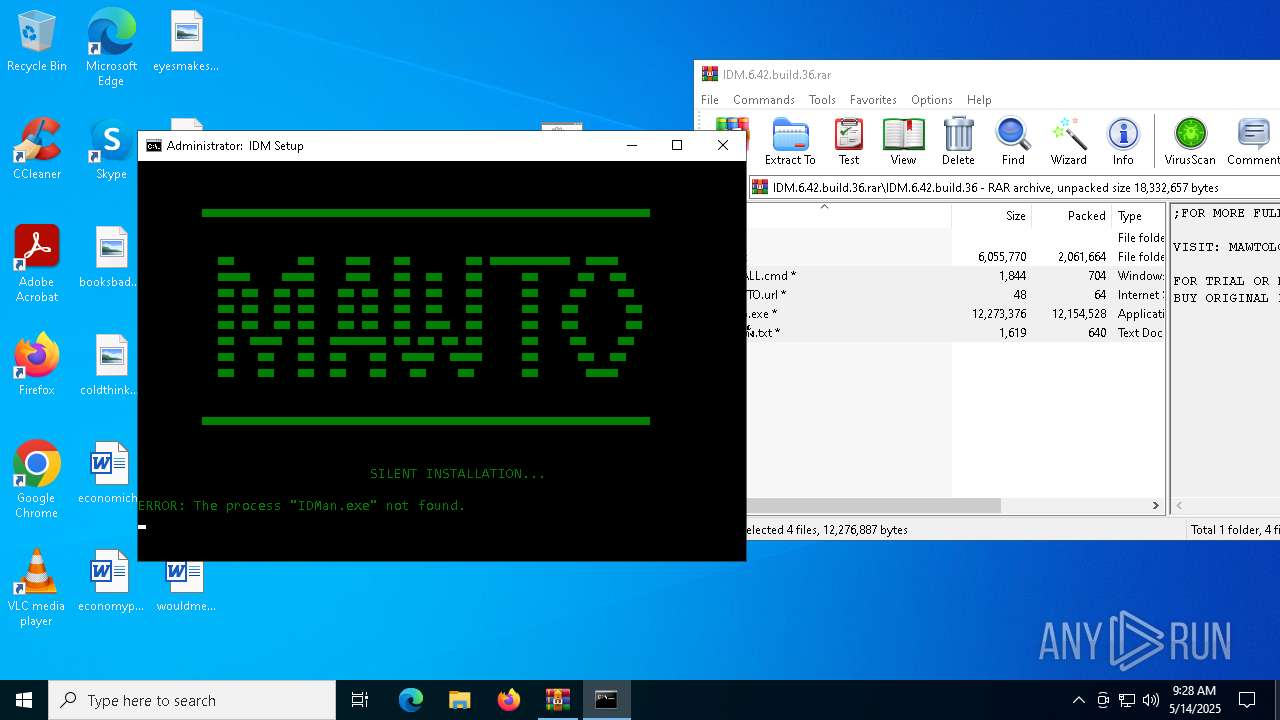Select the Find magnifier icon
This screenshot has width=1280, height=720.
pyautogui.click(x=1013, y=141)
